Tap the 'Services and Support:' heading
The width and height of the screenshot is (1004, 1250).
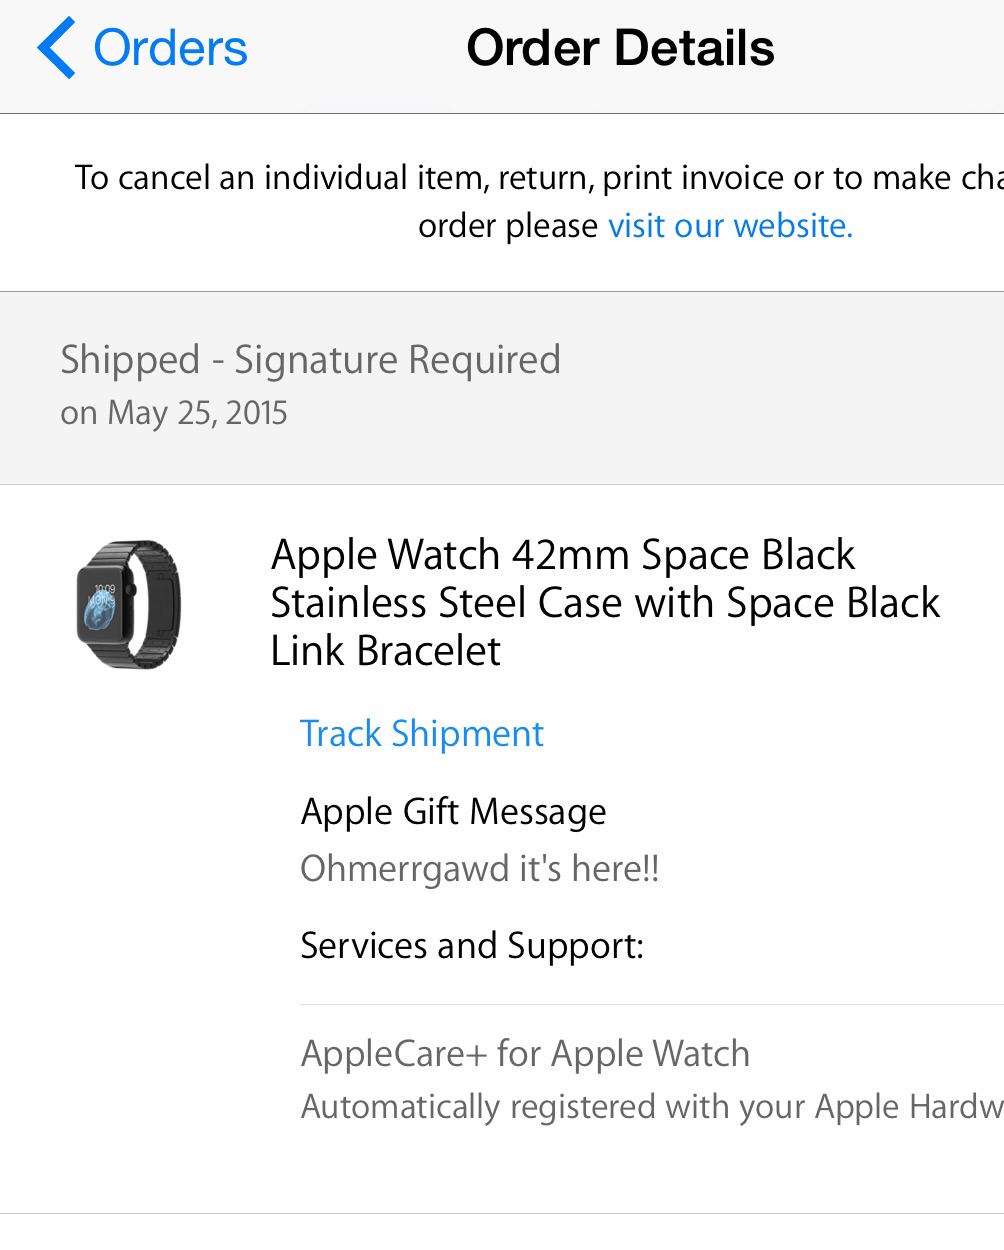click(472, 945)
